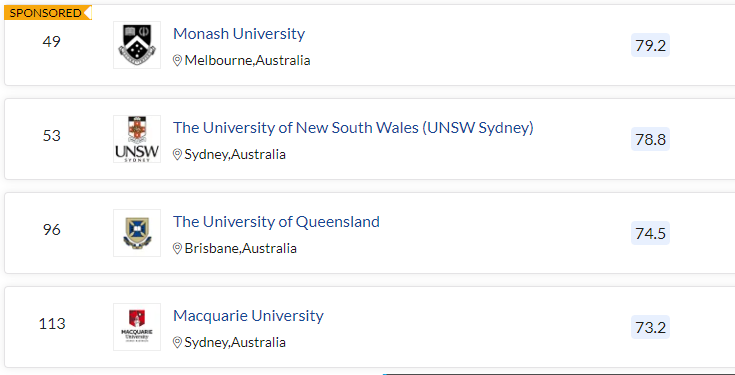Click the location pin under Macquarie University
The height and width of the screenshot is (375, 735).
177,343
